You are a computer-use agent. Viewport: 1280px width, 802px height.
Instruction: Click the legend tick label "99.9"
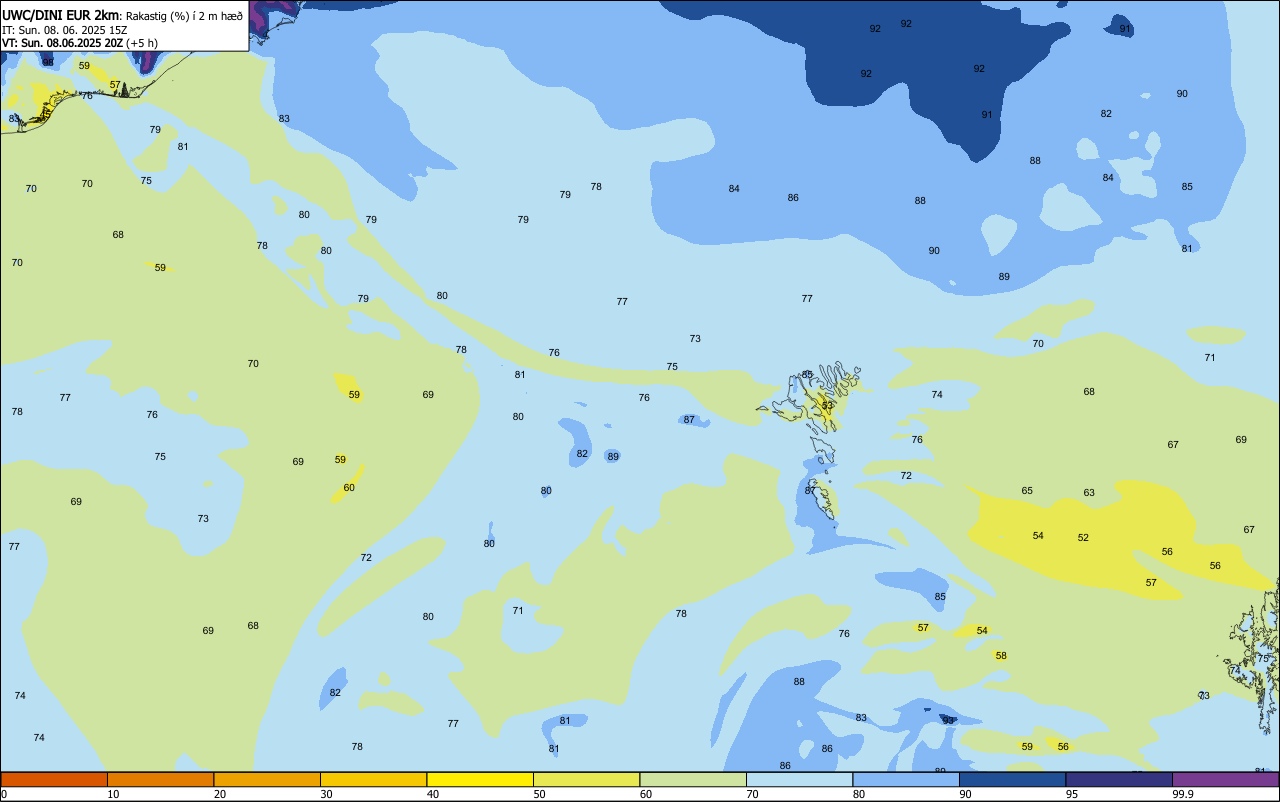pyautogui.click(x=1183, y=794)
